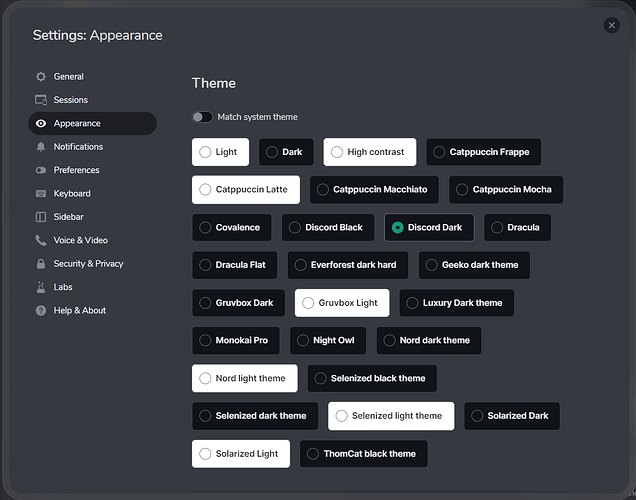Pick the Covalence theme
This screenshot has width=636, height=500.
(x=232, y=227)
